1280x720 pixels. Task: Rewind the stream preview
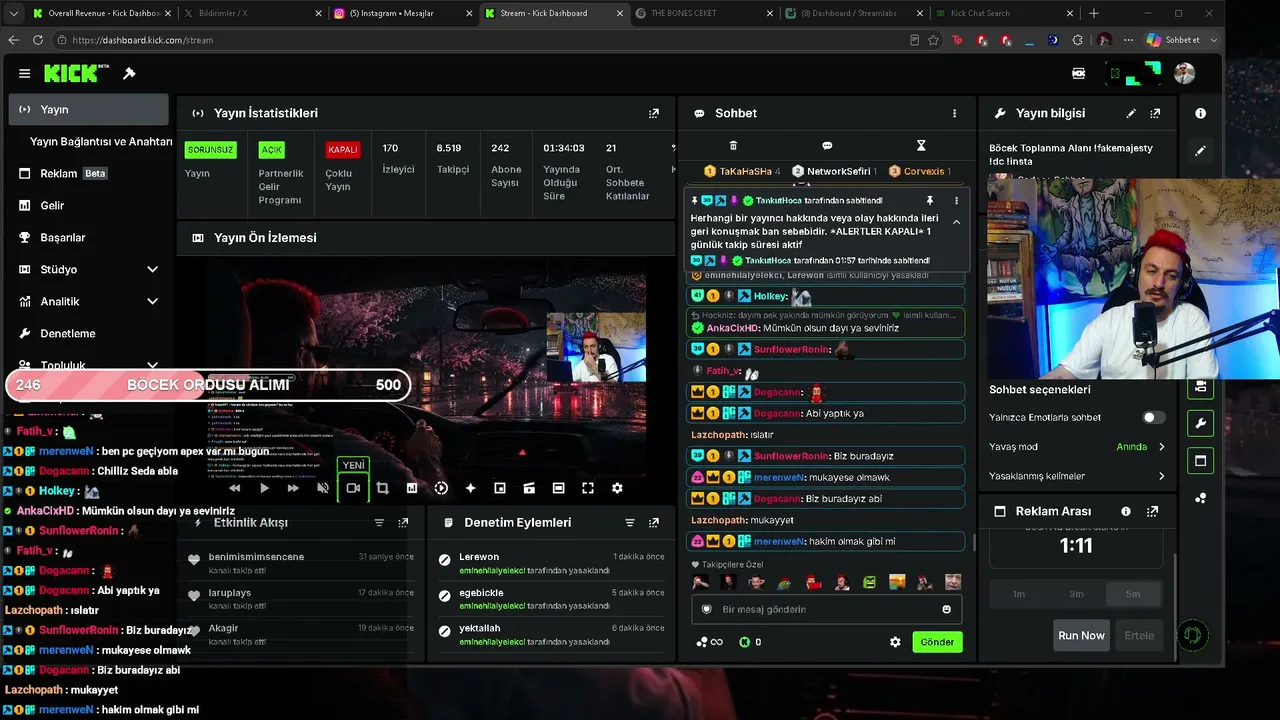tap(234, 488)
